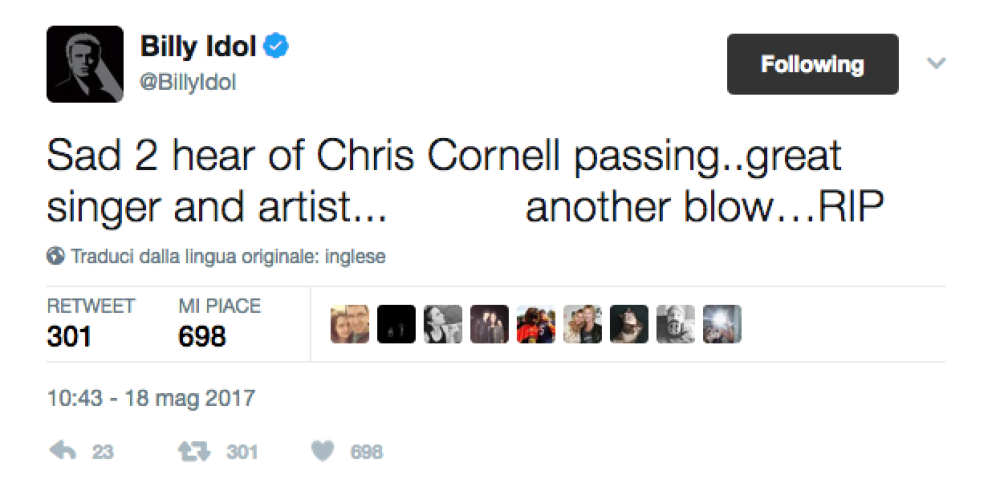
Task: Click the tweet text about Chris Cornell
Action: 444,181
